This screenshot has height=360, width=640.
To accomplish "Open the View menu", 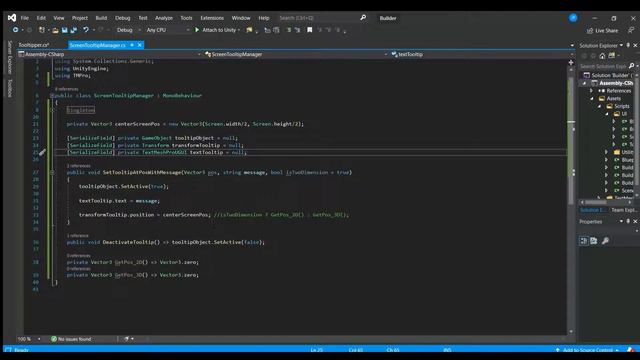I will point(59,18).
